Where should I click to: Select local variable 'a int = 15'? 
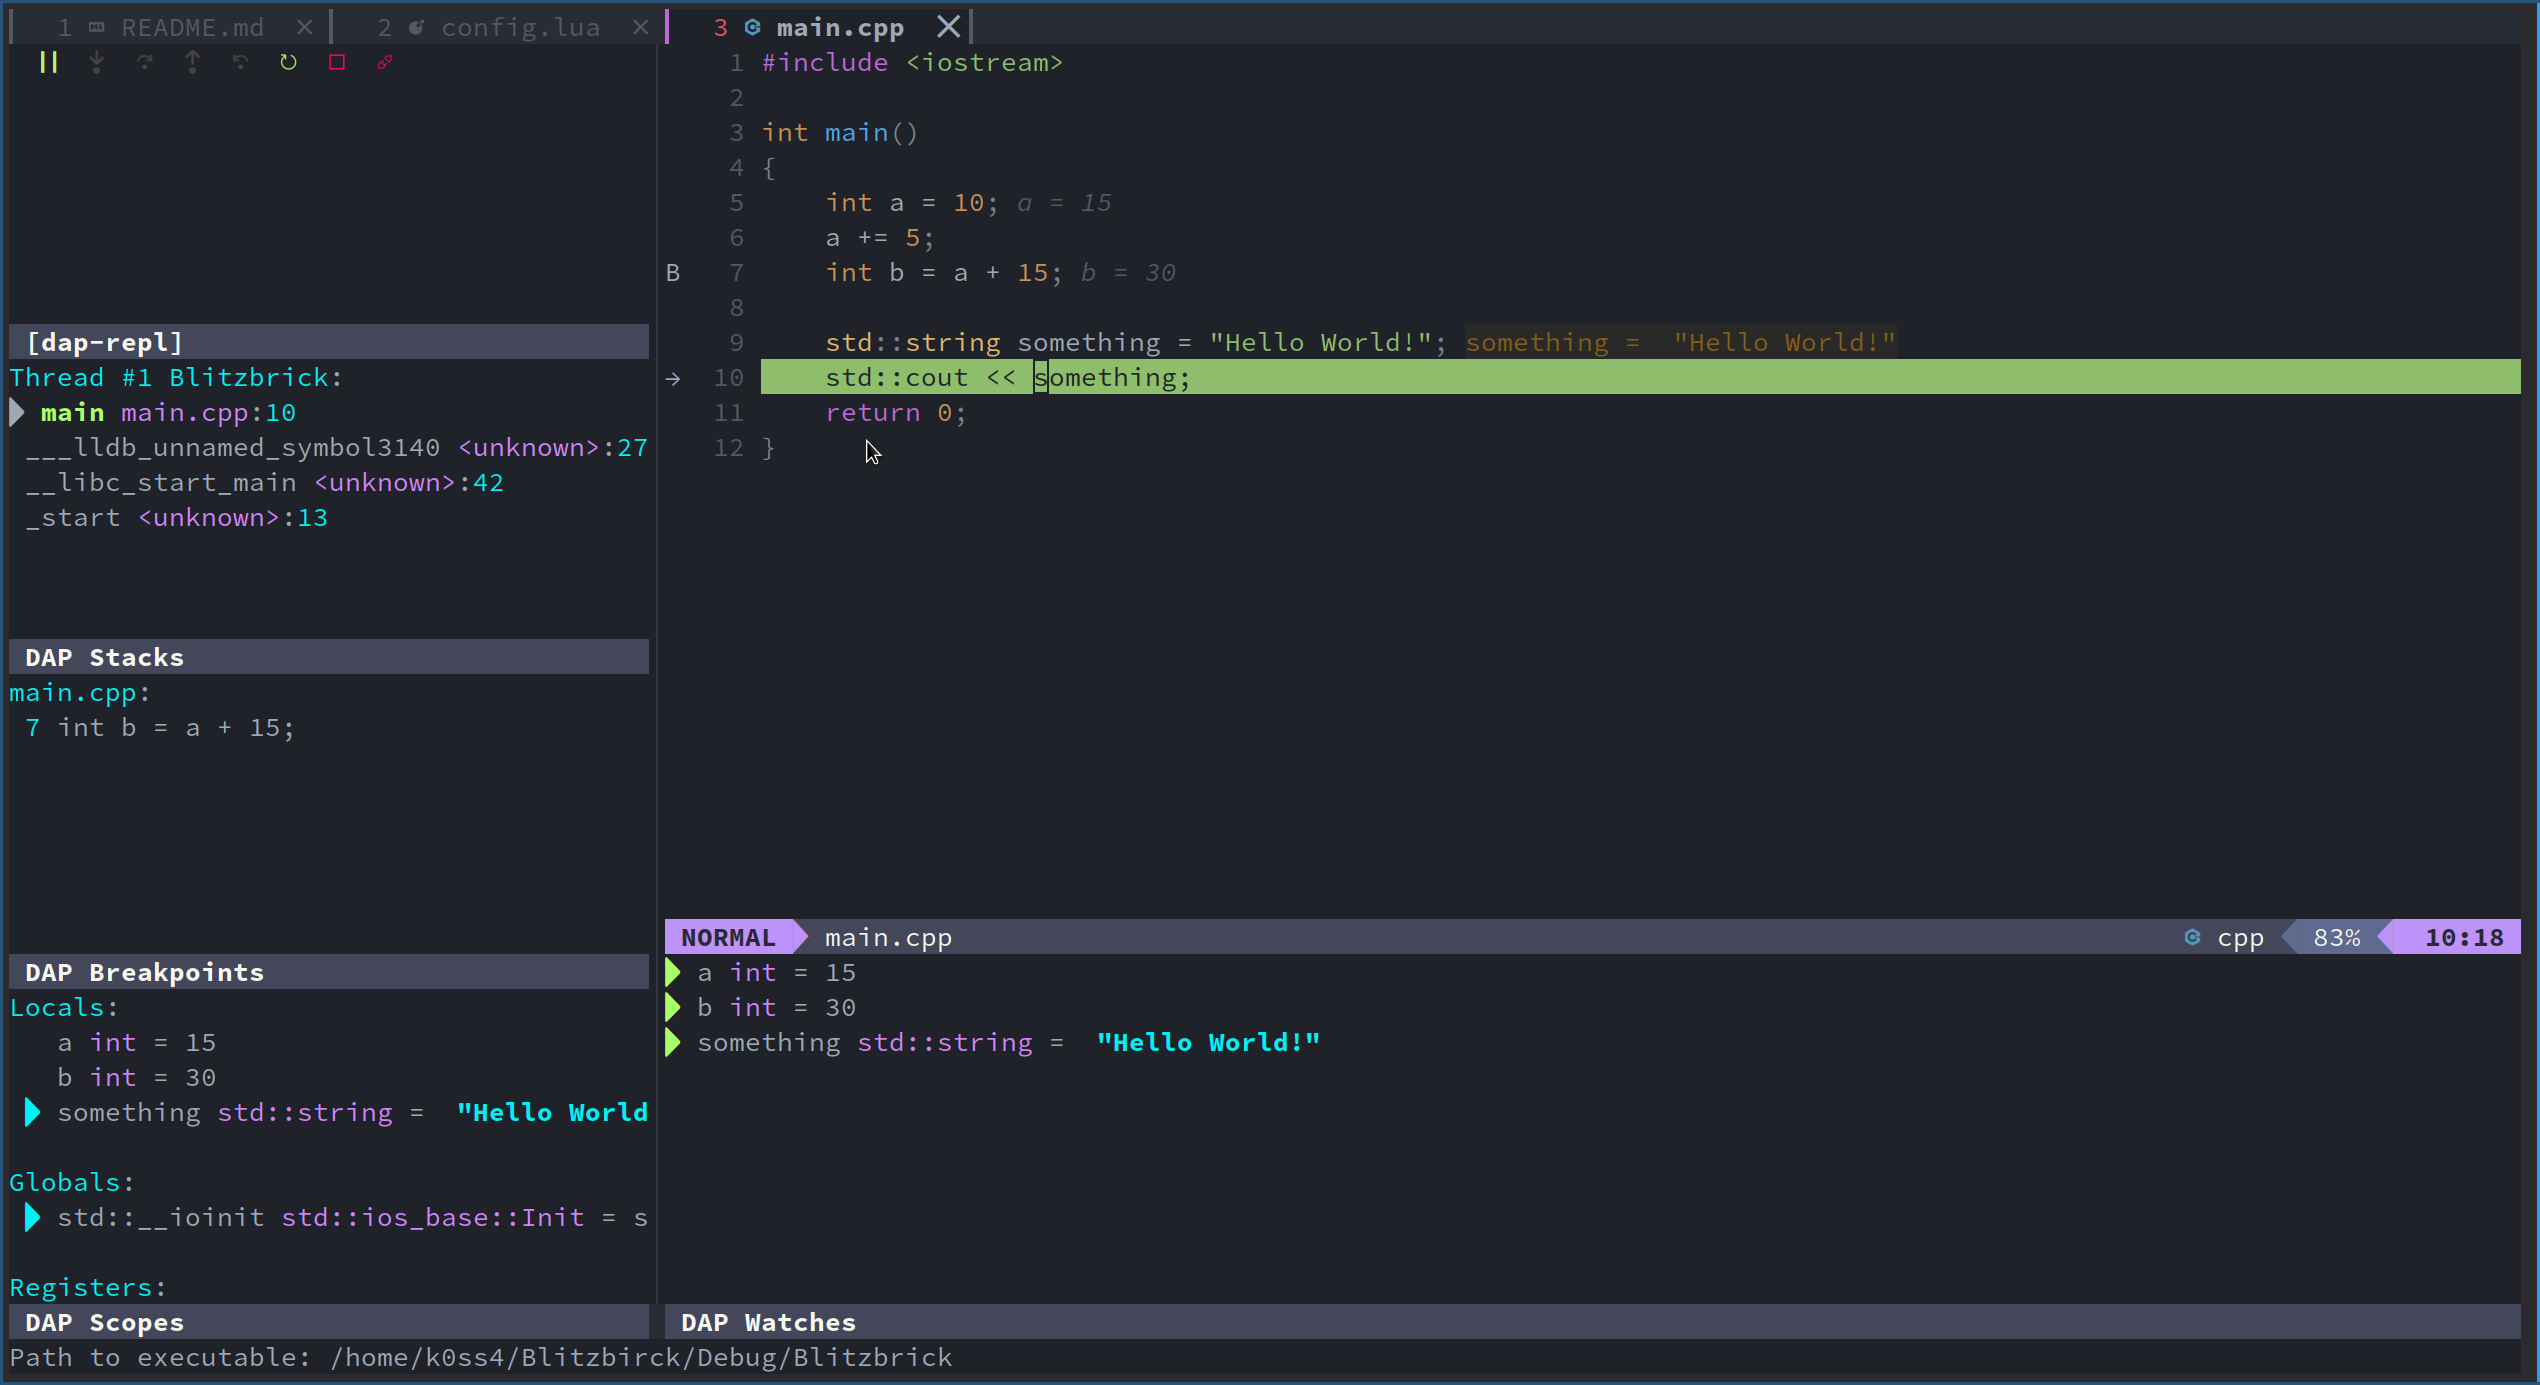pyautogui.click(x=136, y=1042)
